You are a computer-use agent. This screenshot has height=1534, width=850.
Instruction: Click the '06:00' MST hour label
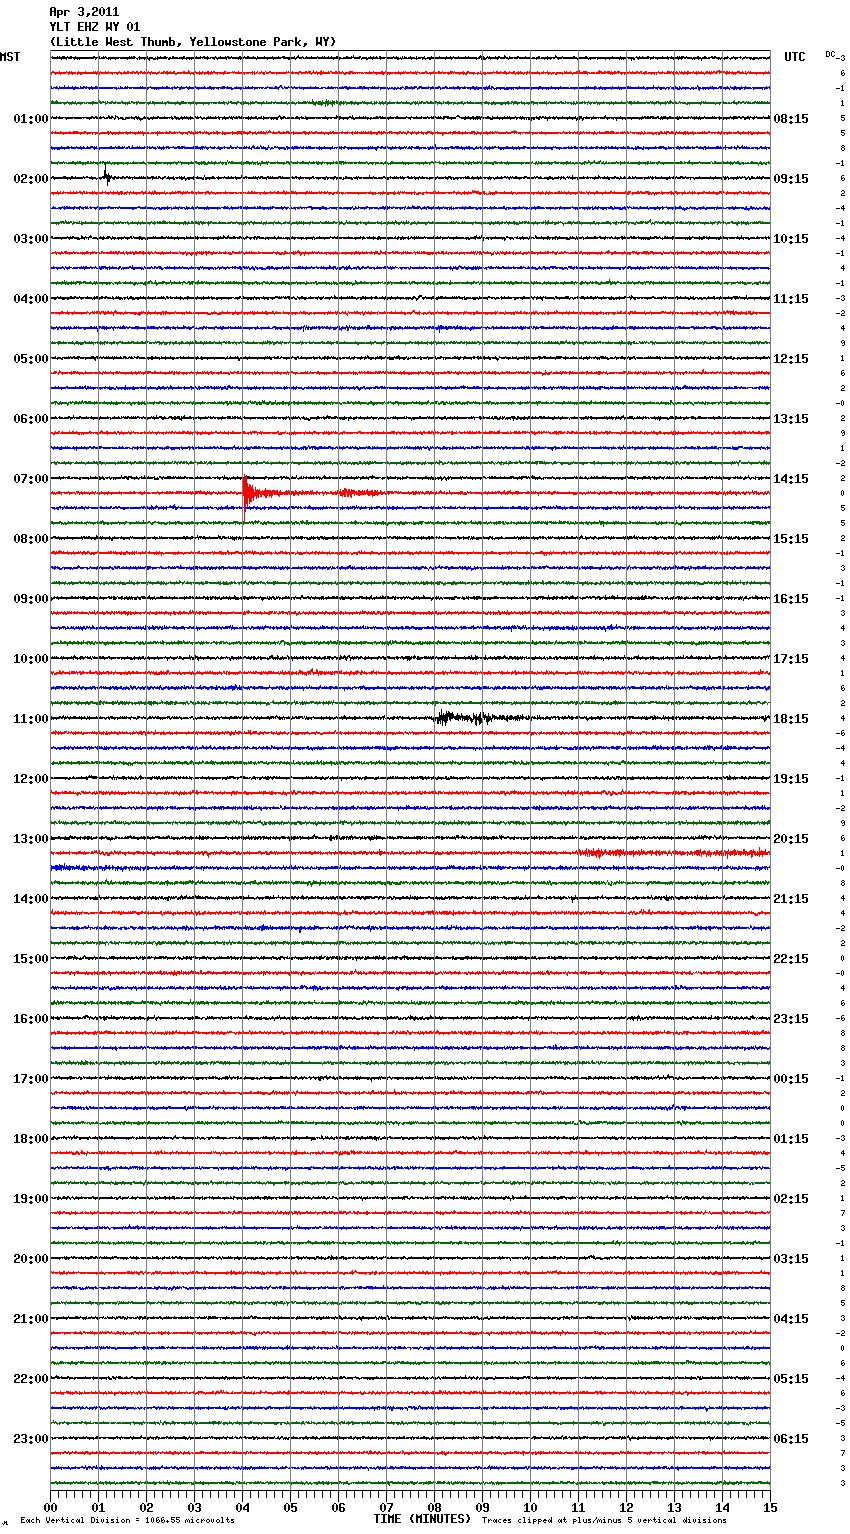coord(30,419)
